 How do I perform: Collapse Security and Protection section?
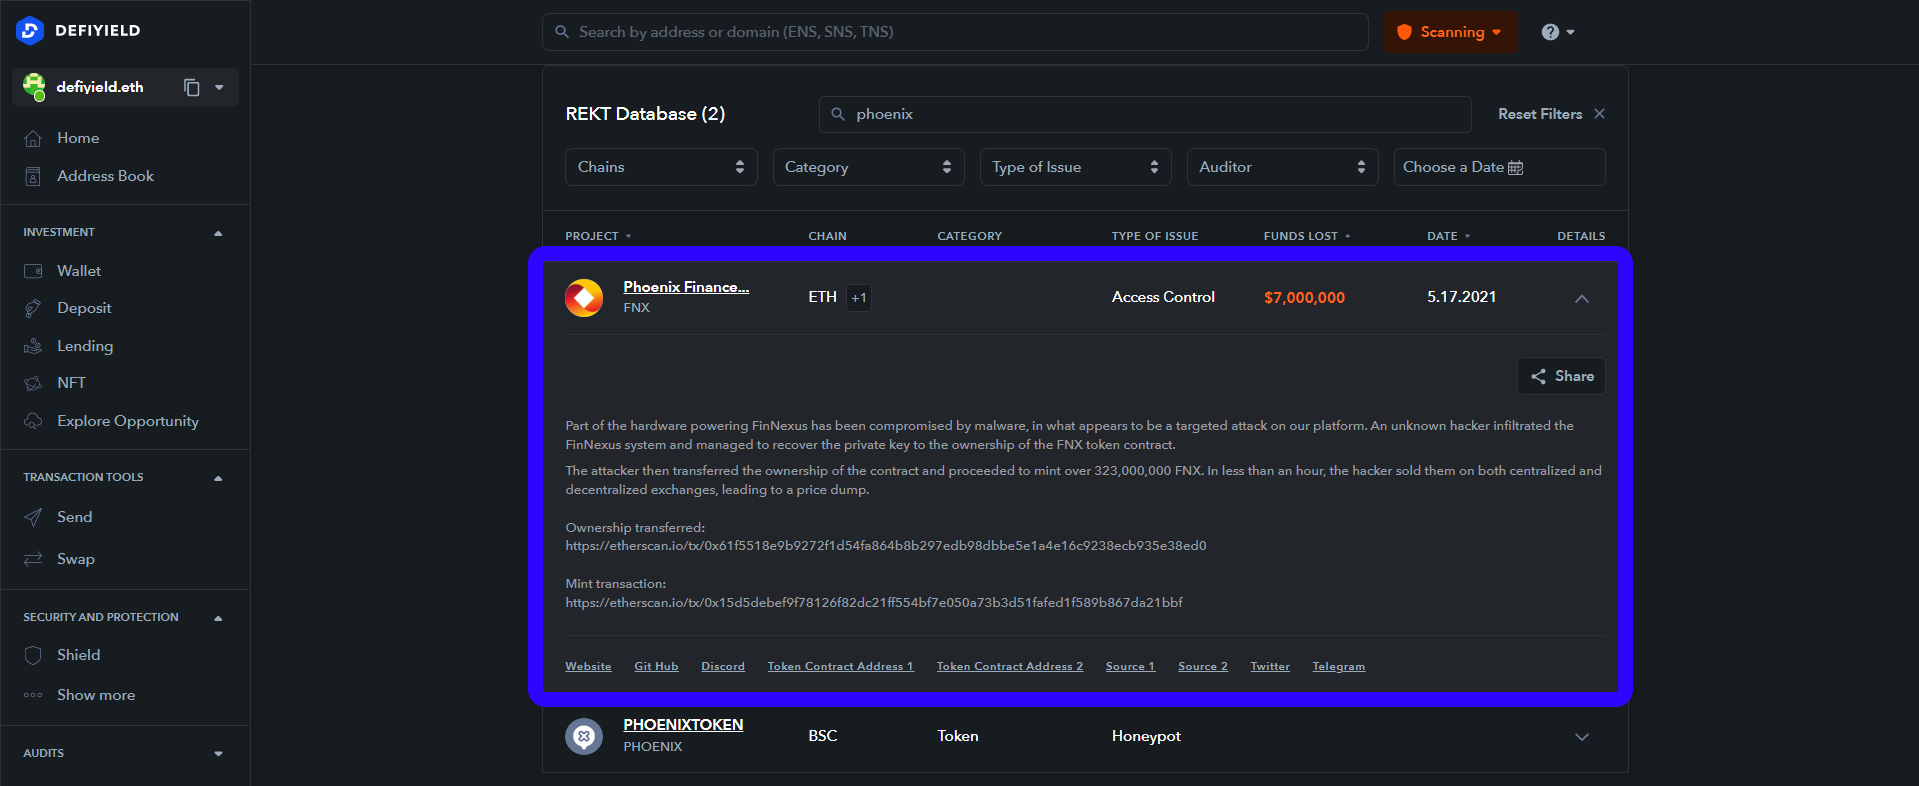pos(218,618)
